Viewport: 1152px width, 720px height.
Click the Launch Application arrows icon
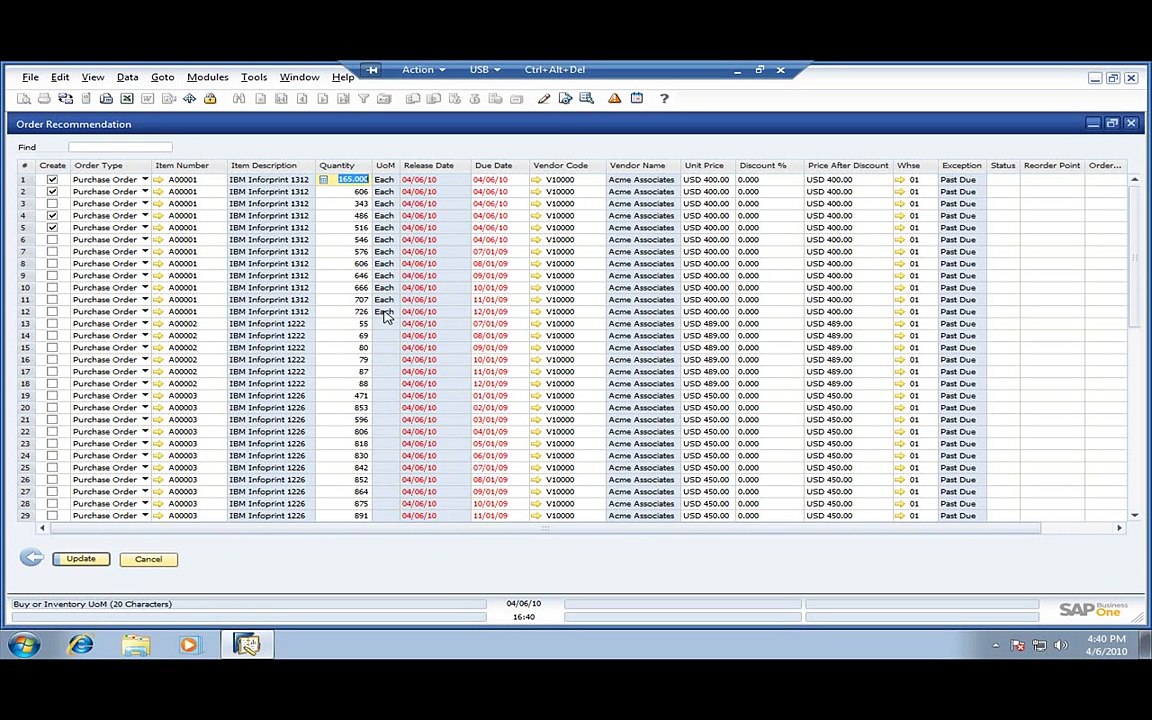point(190,98)
